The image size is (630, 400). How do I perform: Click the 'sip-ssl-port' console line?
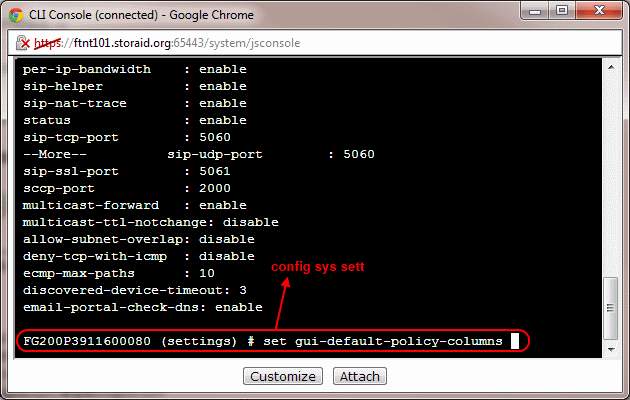[127, 171]
